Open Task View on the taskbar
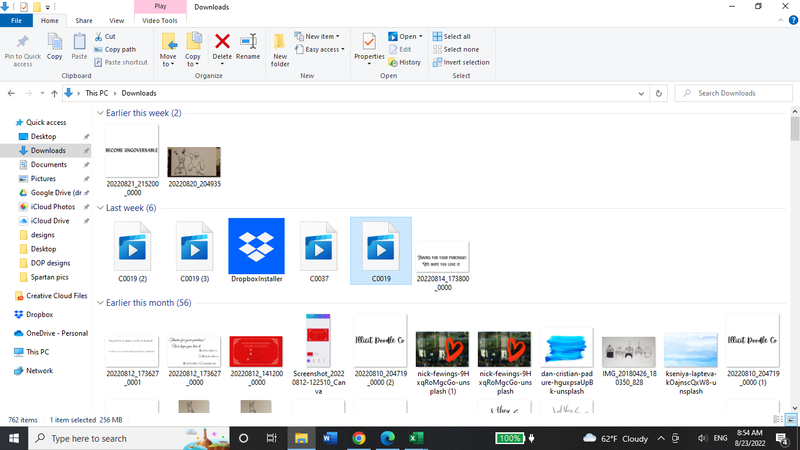The height and width of the screenshot is (450, 800). point(271,438)
